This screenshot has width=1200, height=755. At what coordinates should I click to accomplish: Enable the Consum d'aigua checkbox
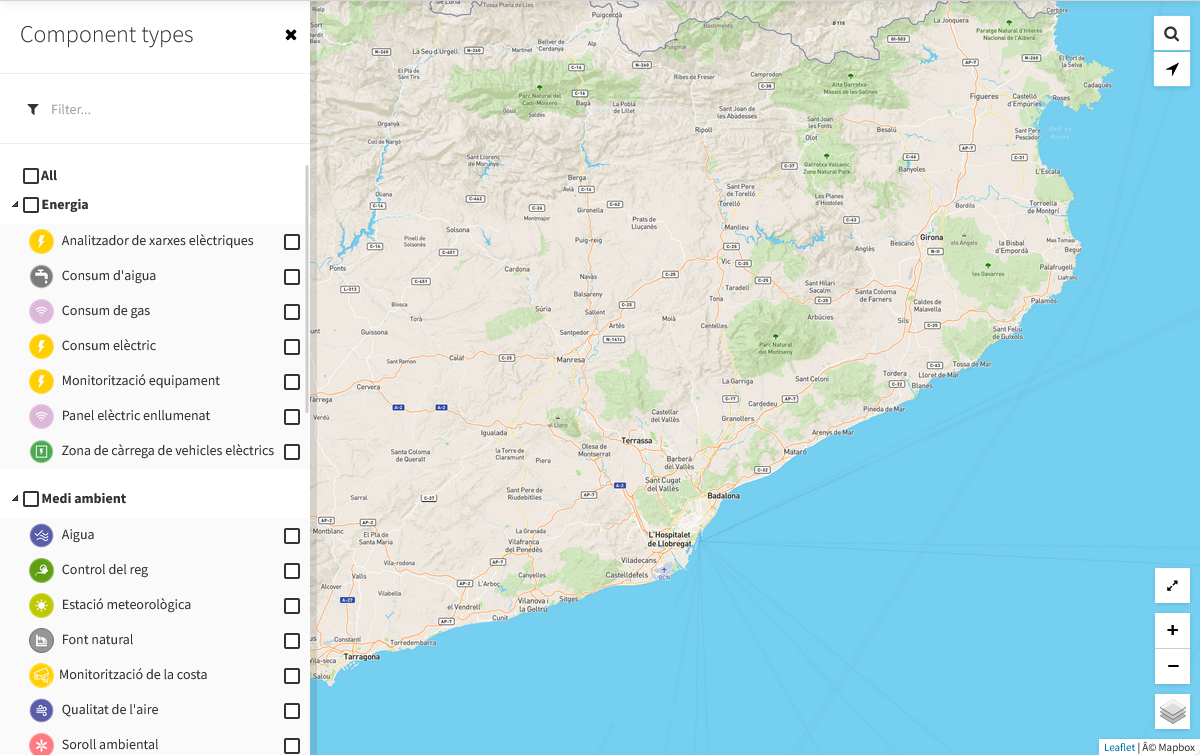point(292,277)
